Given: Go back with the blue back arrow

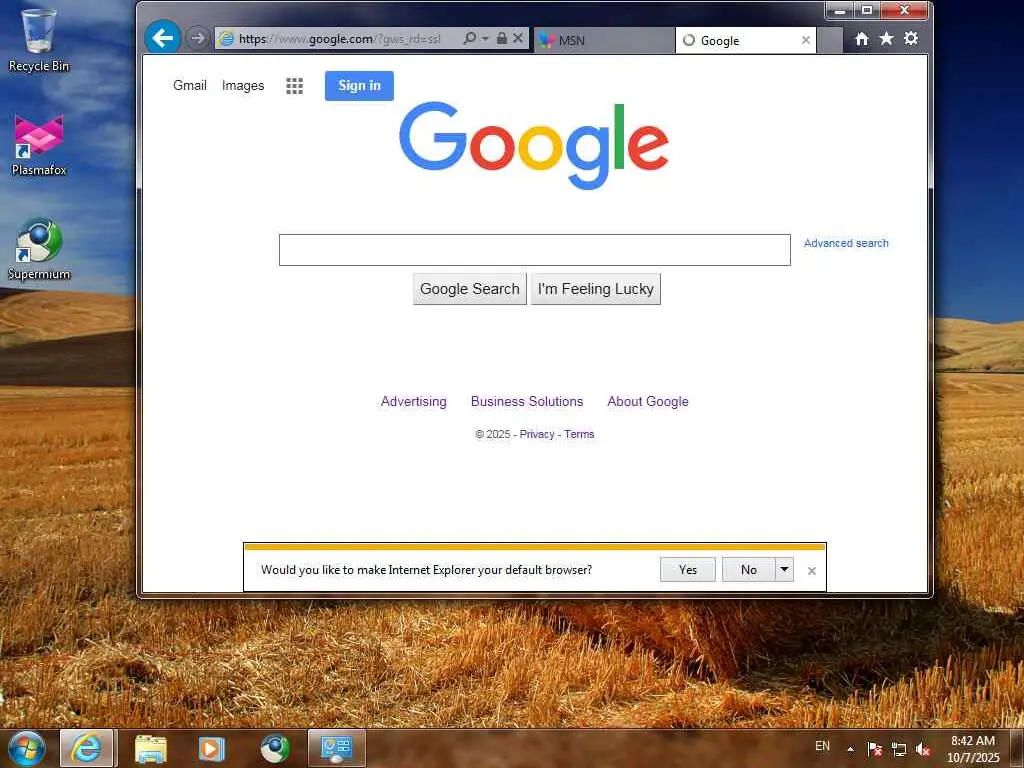Looking at the screenshot, I should 163,38.
